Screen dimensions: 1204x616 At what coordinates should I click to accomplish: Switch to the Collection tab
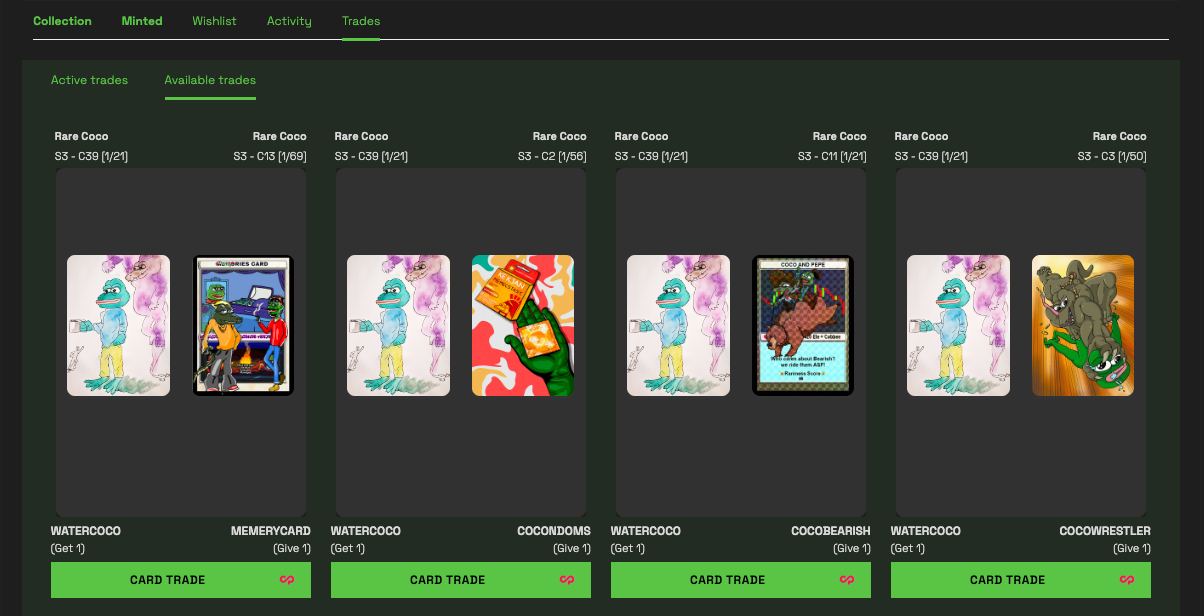pos(62,21)
